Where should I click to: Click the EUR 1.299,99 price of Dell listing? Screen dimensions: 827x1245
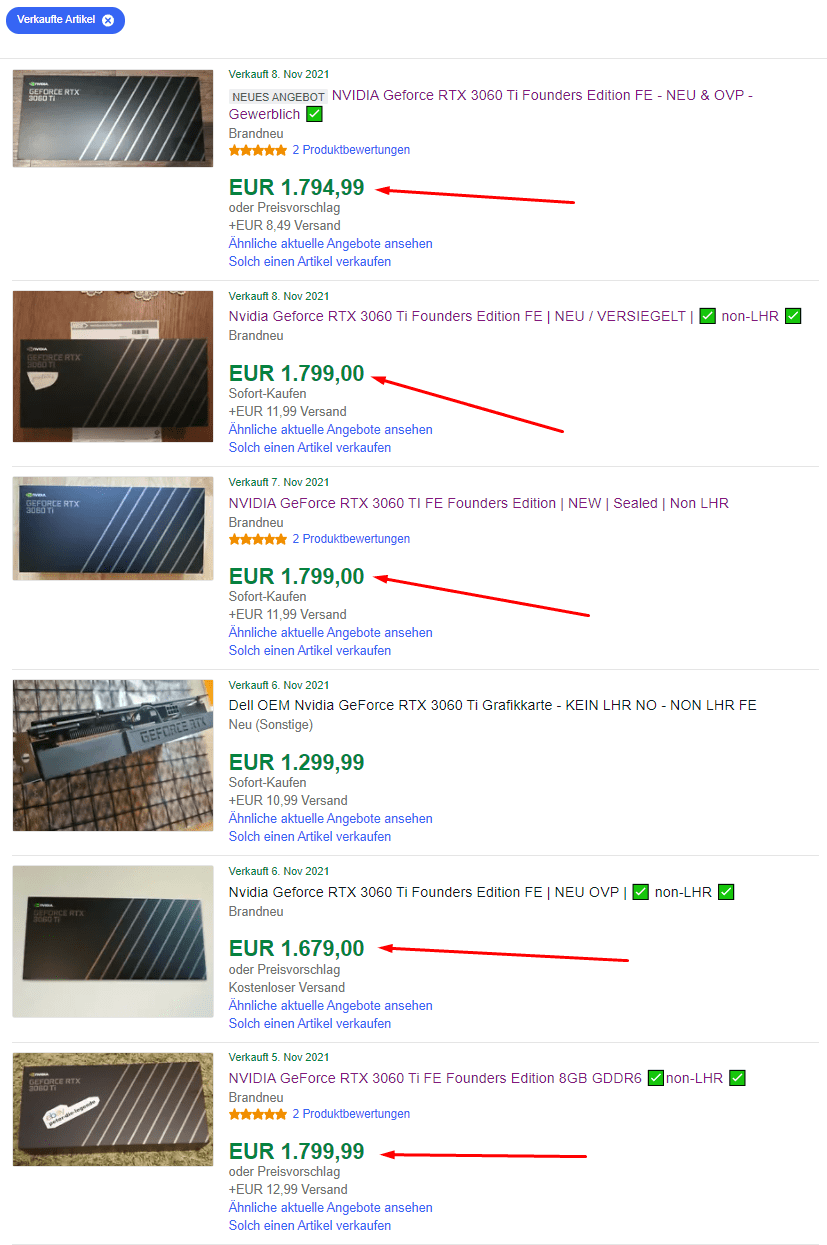pos(297,762)
